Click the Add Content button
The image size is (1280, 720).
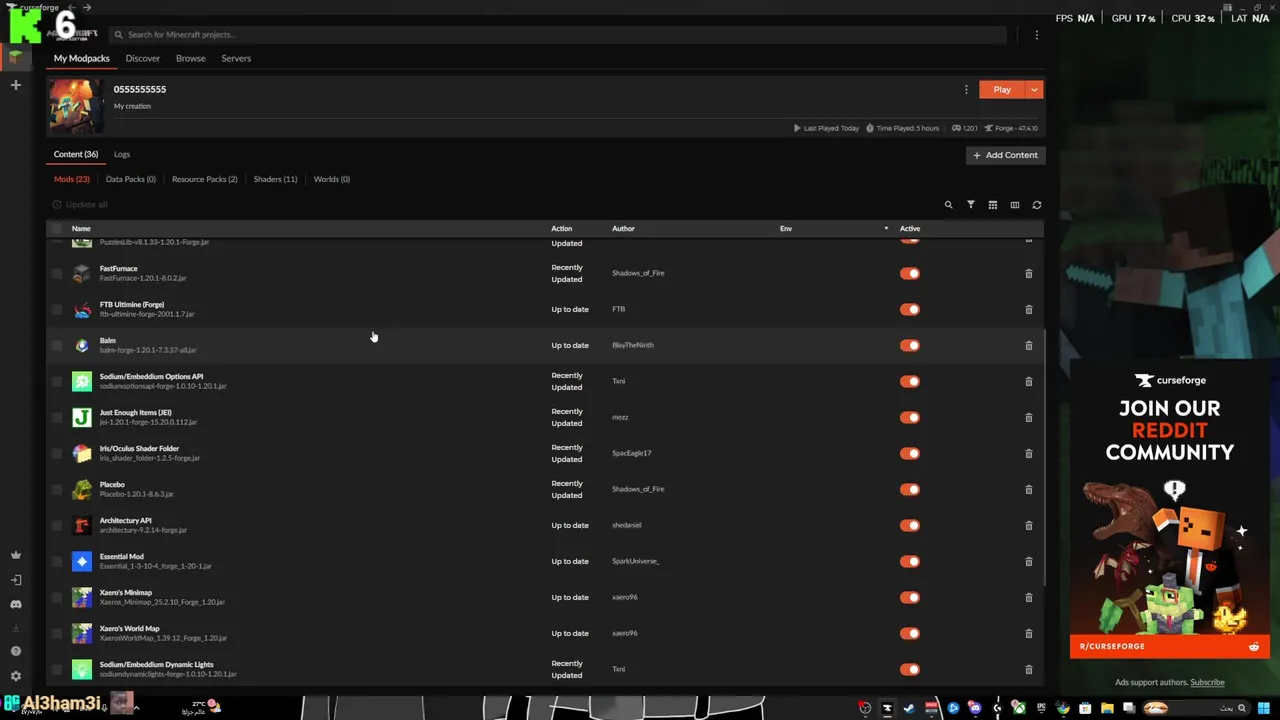(x=1006, y=155)
